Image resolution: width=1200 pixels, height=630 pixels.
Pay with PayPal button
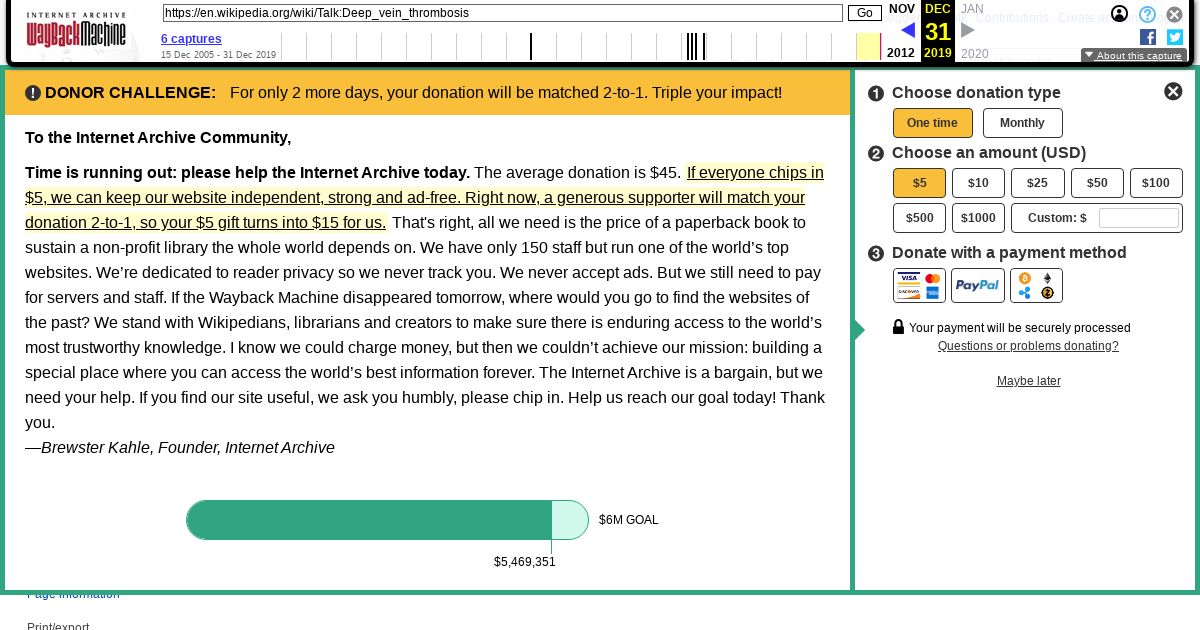tap(977, 285)
